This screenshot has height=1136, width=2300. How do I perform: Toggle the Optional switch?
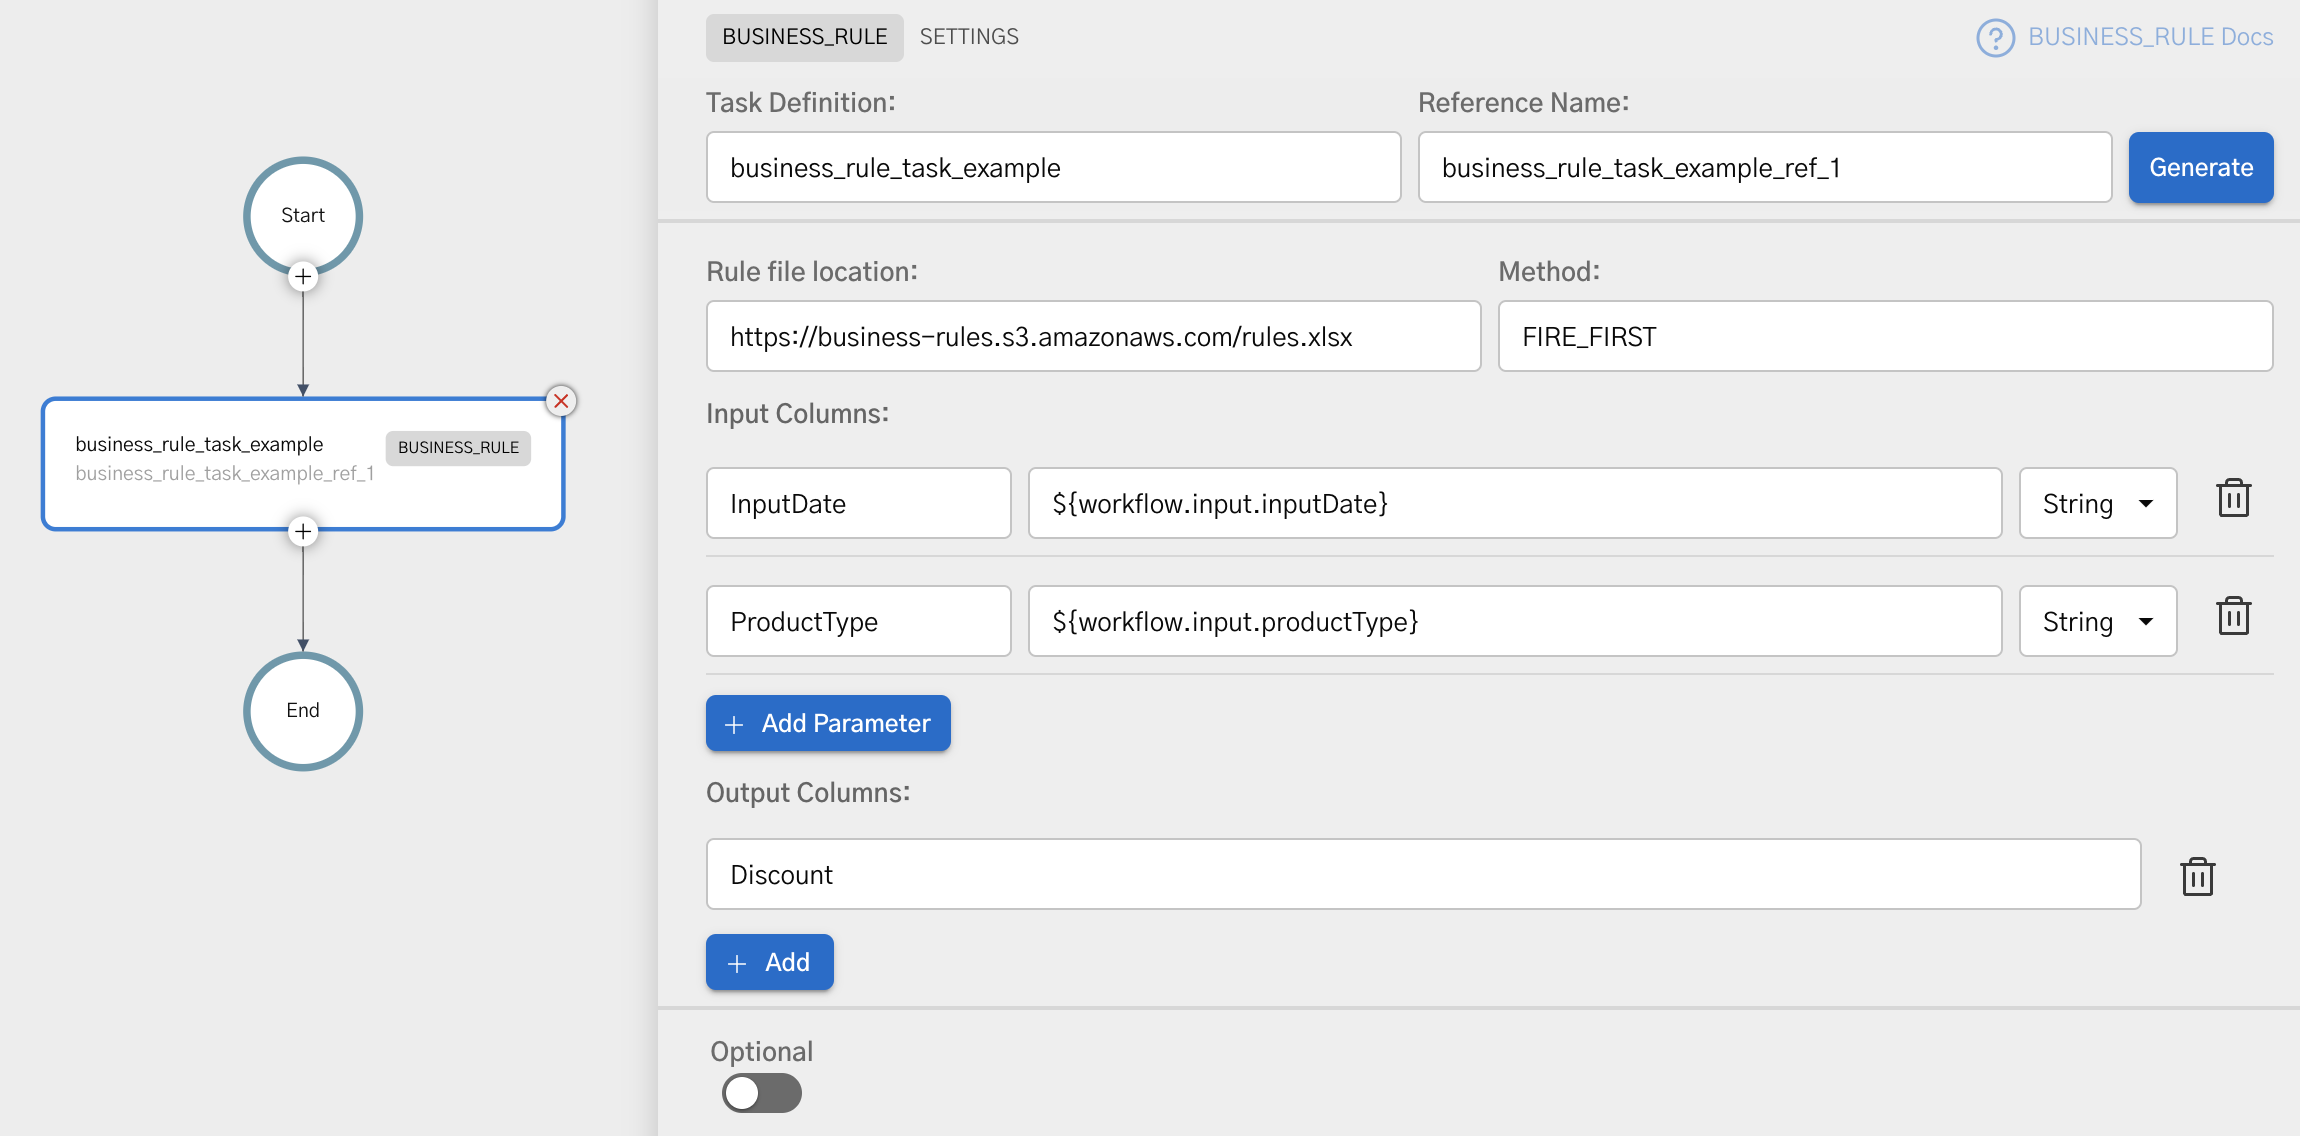click(x=761, y=1093)
